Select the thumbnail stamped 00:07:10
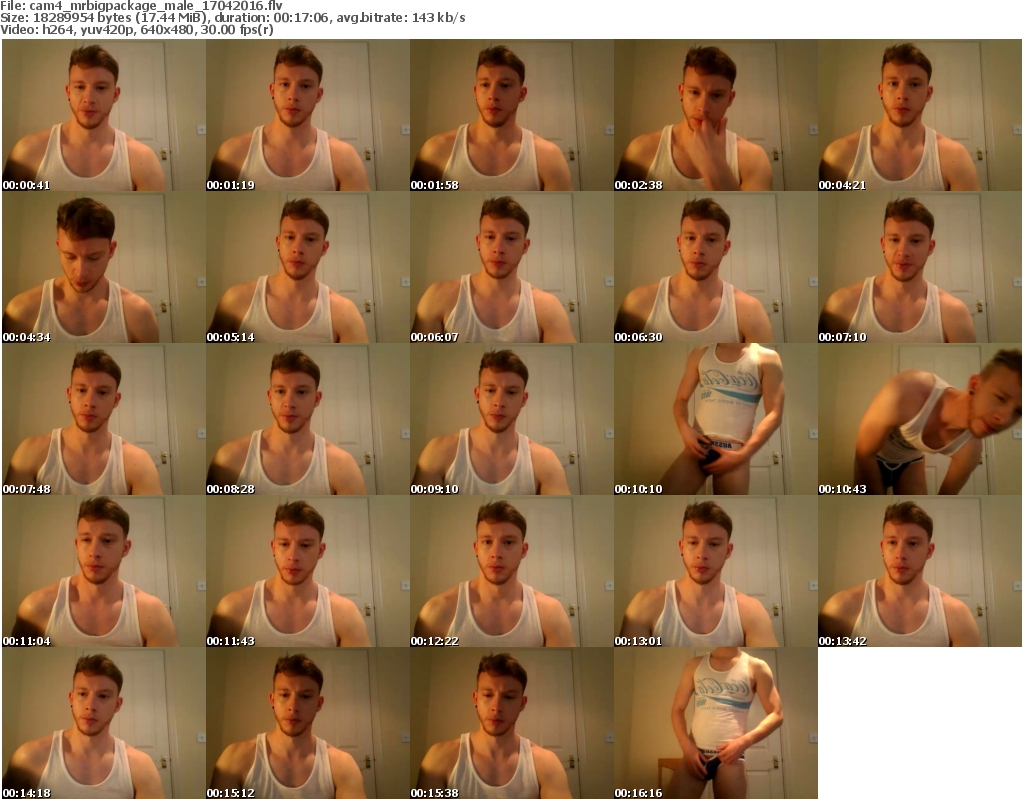The width and height of the screenshot is (1024, 799). (920, 267)
